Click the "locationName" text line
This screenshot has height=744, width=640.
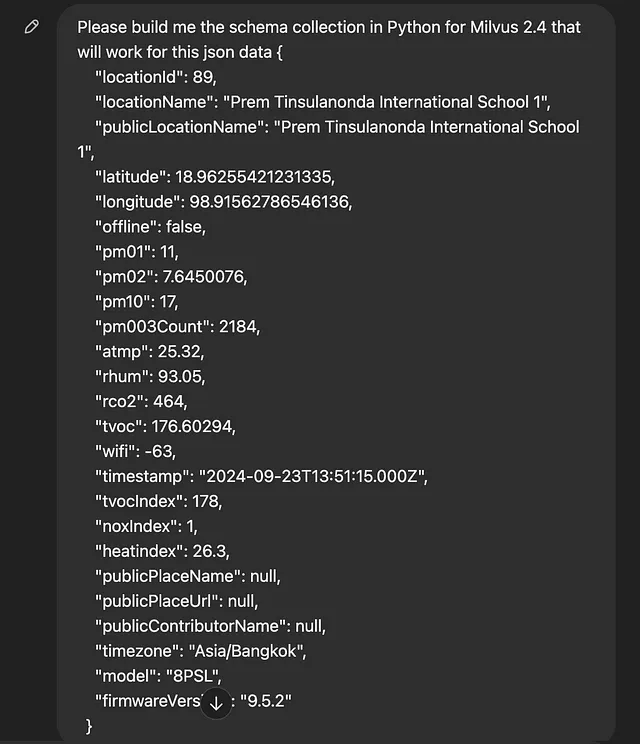[x=323, y=102]
